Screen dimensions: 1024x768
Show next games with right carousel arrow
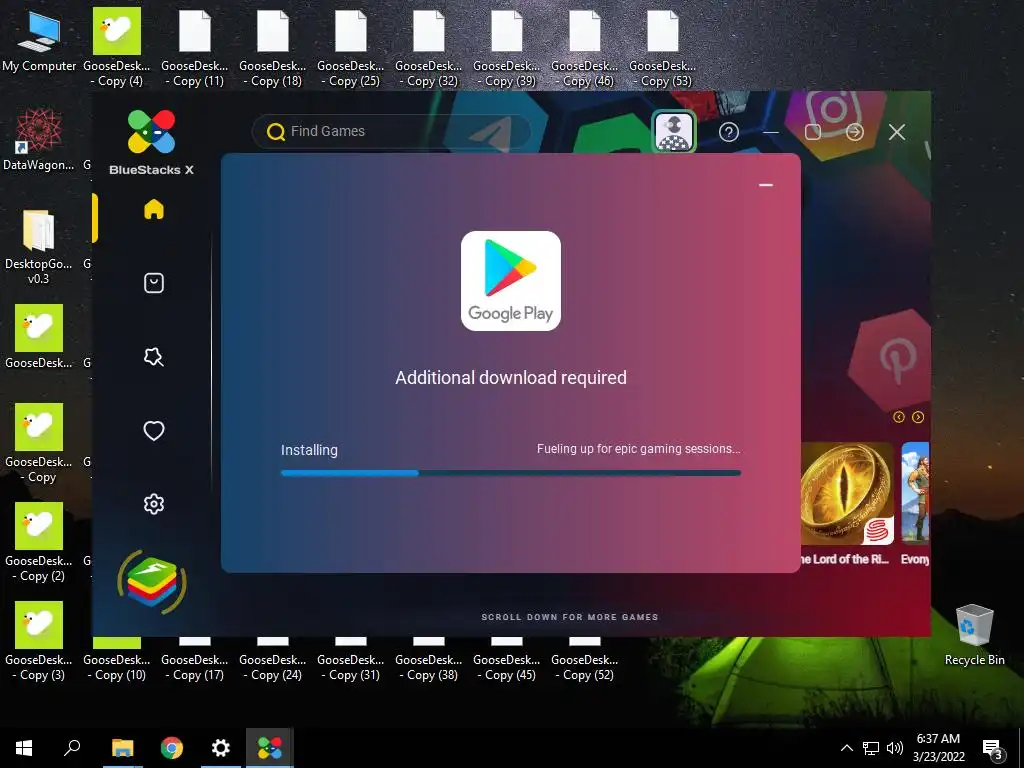coord(918,417)
